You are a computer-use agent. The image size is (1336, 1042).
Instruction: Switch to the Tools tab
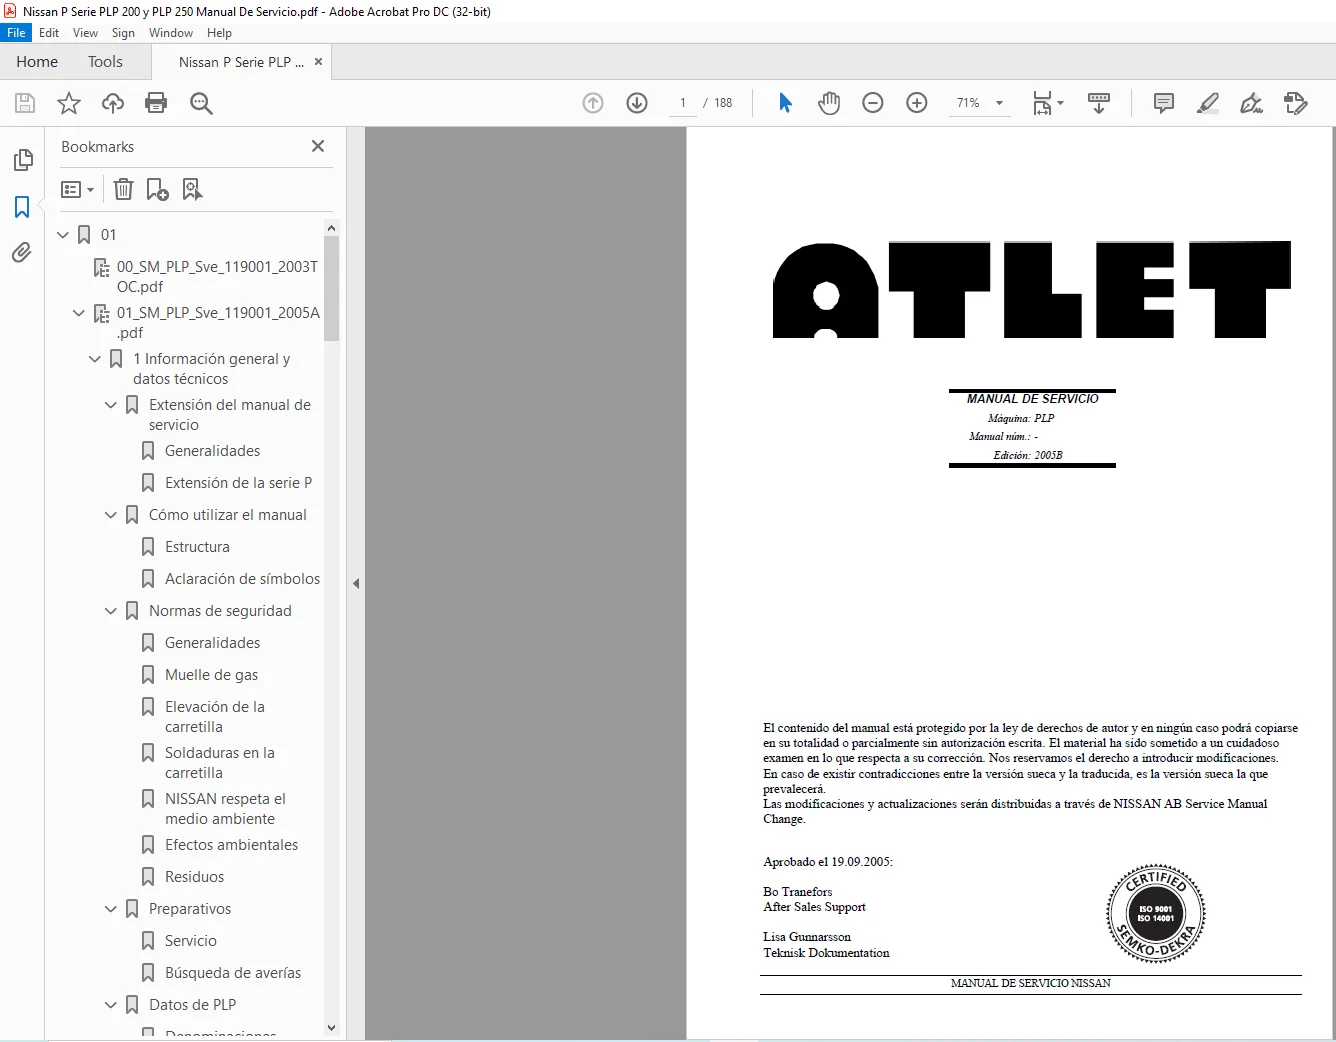(x=105, y=62)
